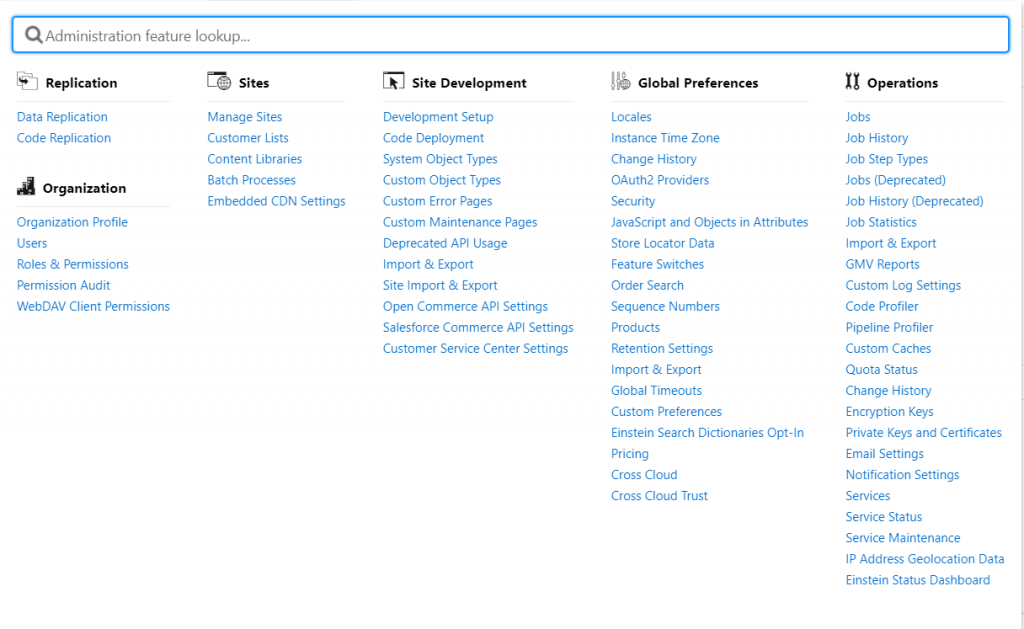Open Content Libraries
Screen dimensions: 1024x629
[x=255, y=159]
